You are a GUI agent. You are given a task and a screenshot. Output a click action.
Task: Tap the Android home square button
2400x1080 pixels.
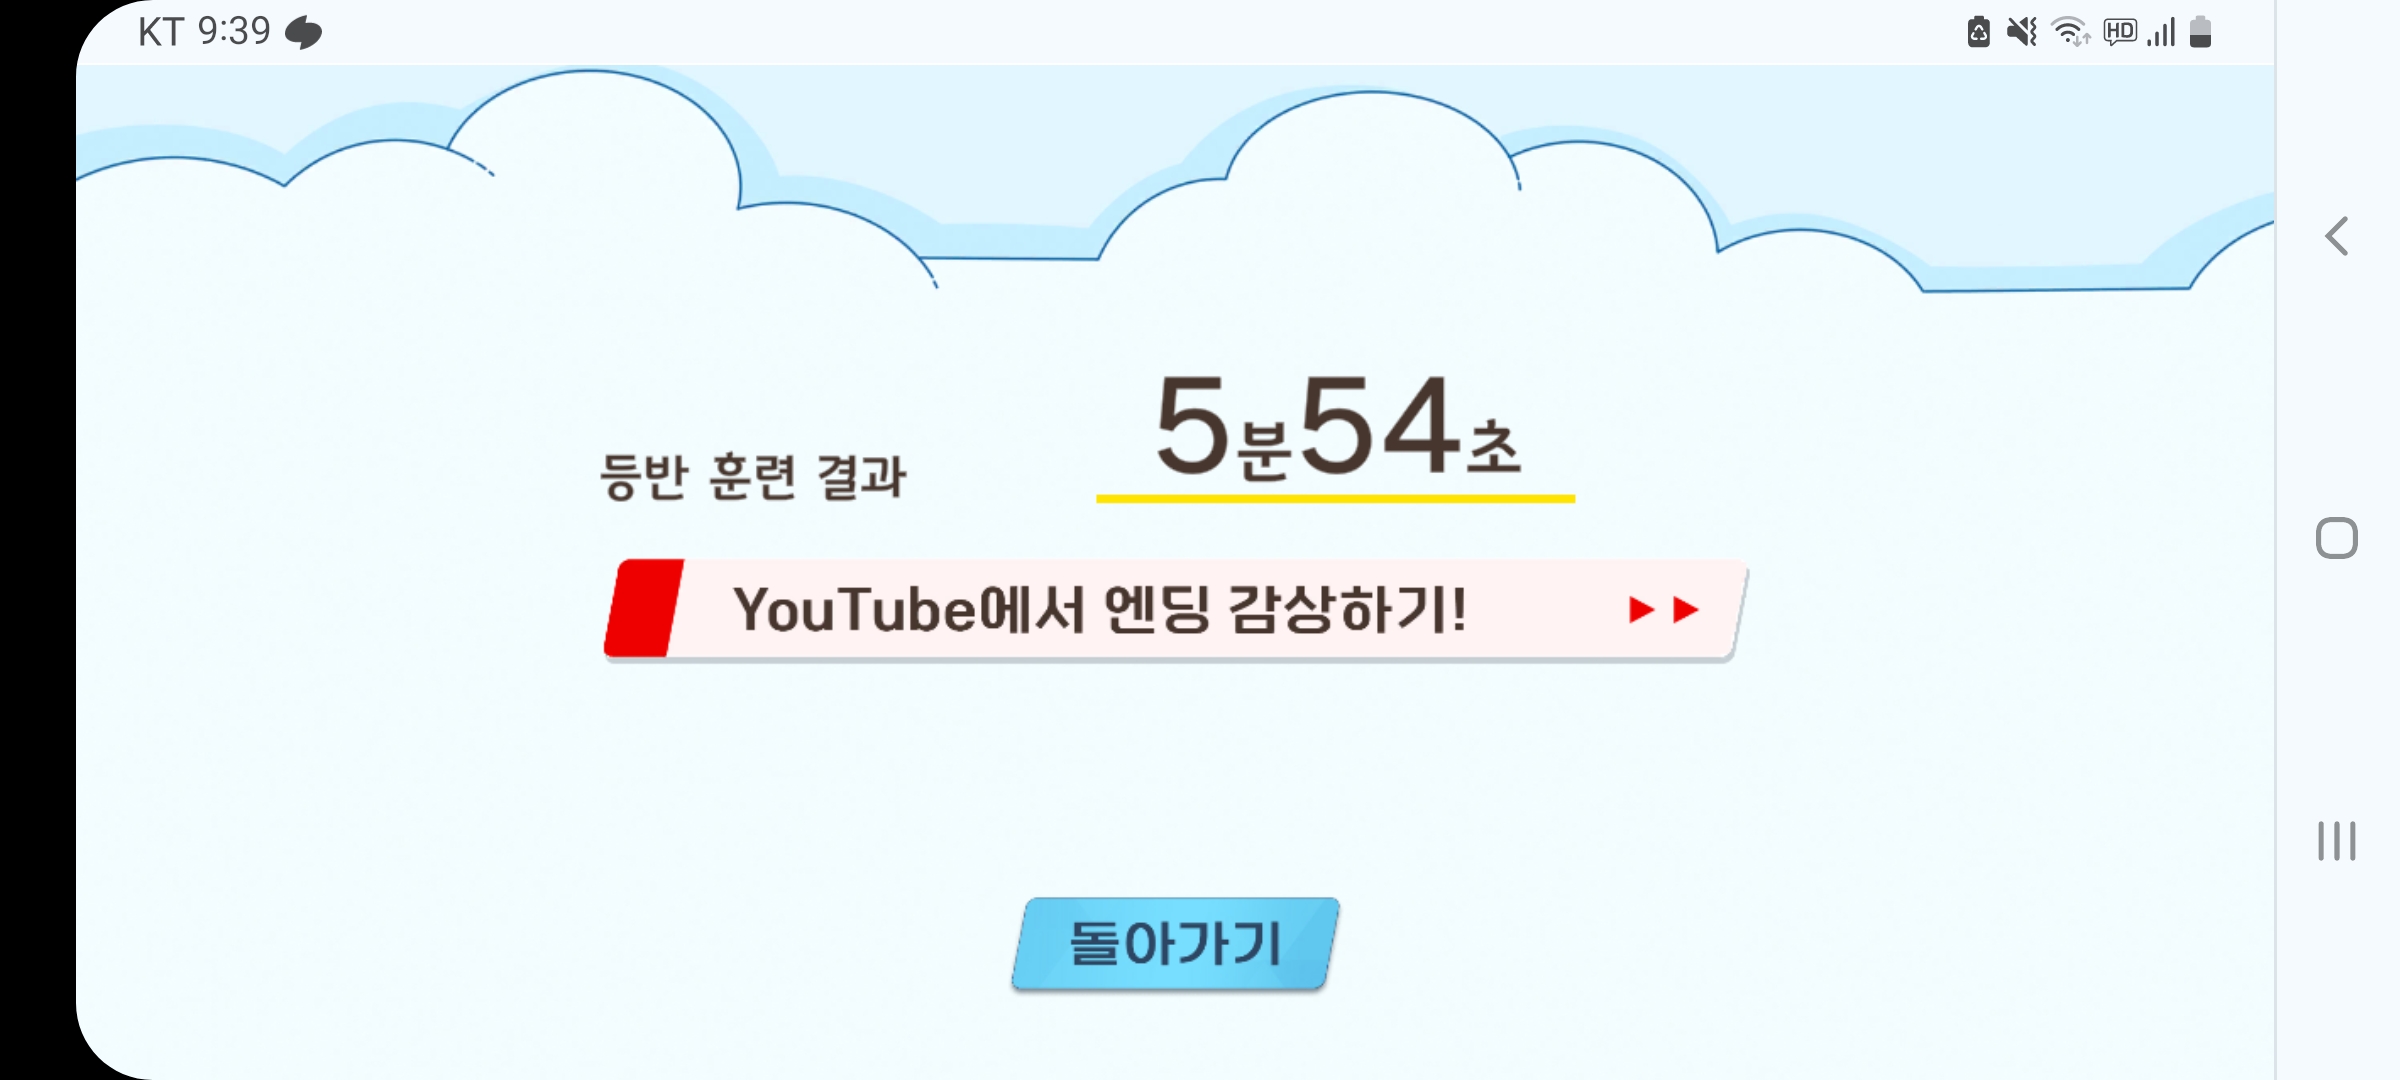click(x=2337, y=538)
